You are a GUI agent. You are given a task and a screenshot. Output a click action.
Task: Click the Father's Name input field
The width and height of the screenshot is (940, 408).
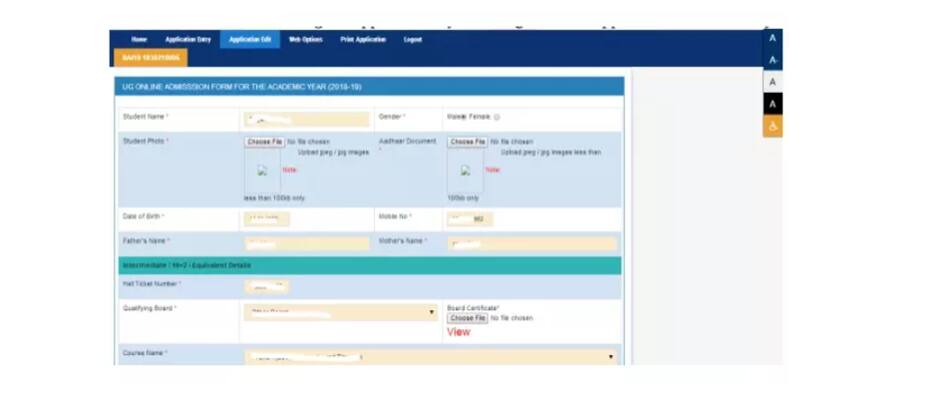[x=307, y=242]
